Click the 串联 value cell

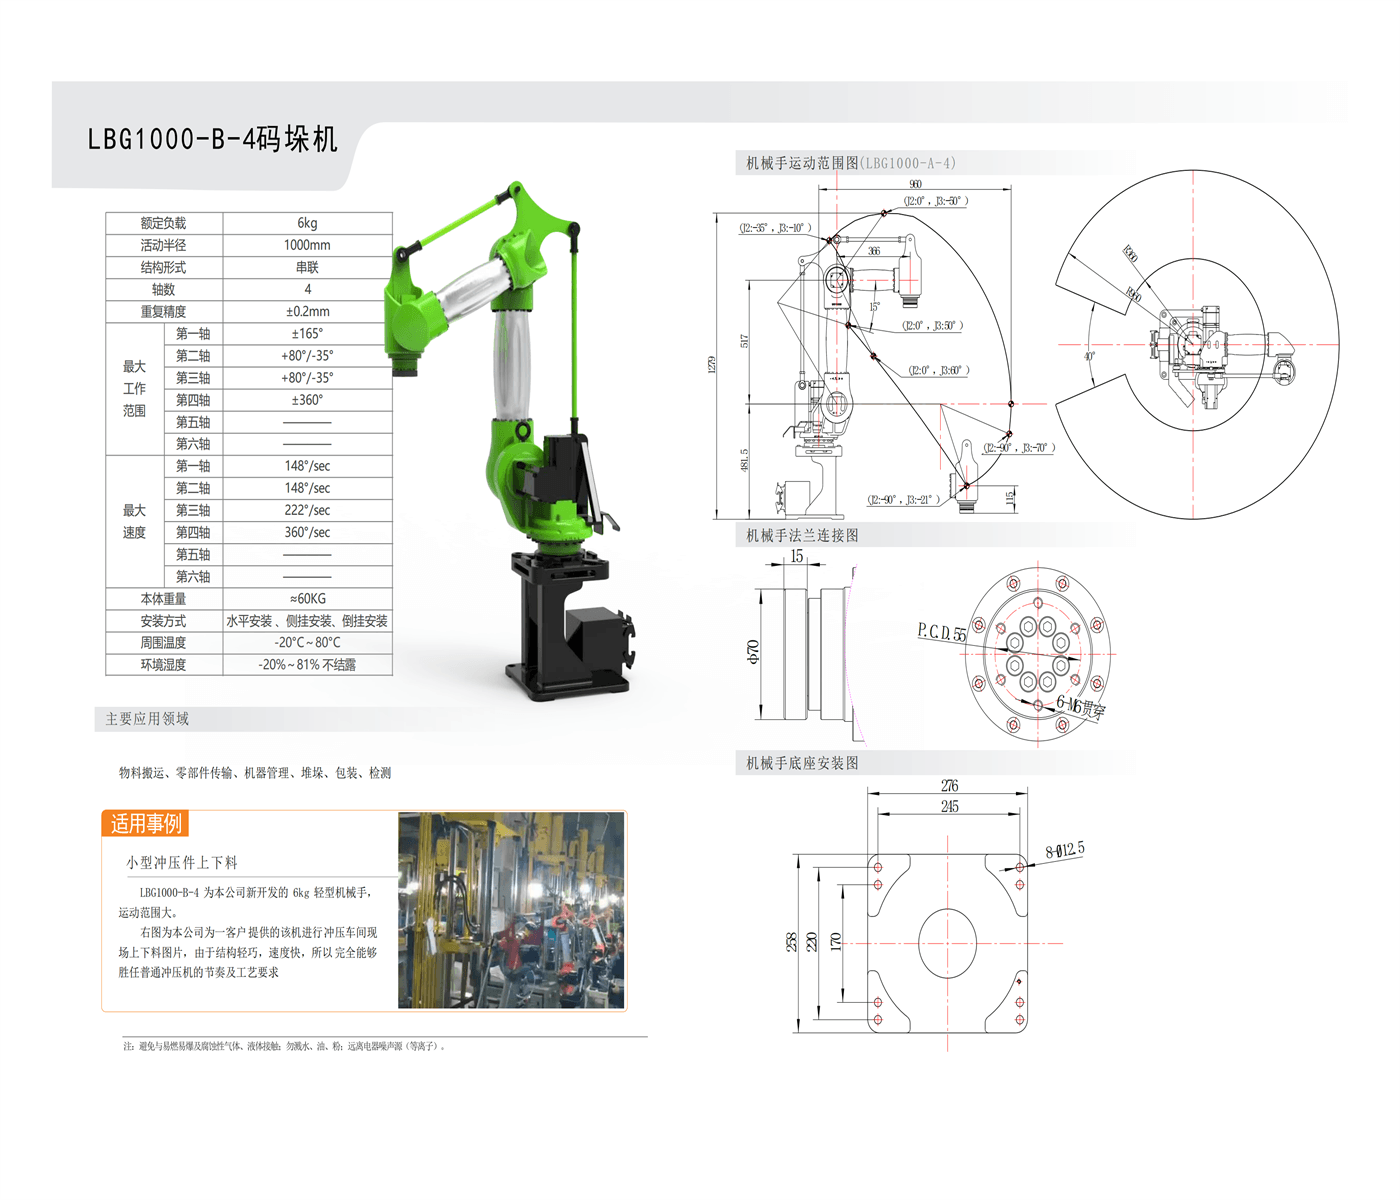pos(307,267)
